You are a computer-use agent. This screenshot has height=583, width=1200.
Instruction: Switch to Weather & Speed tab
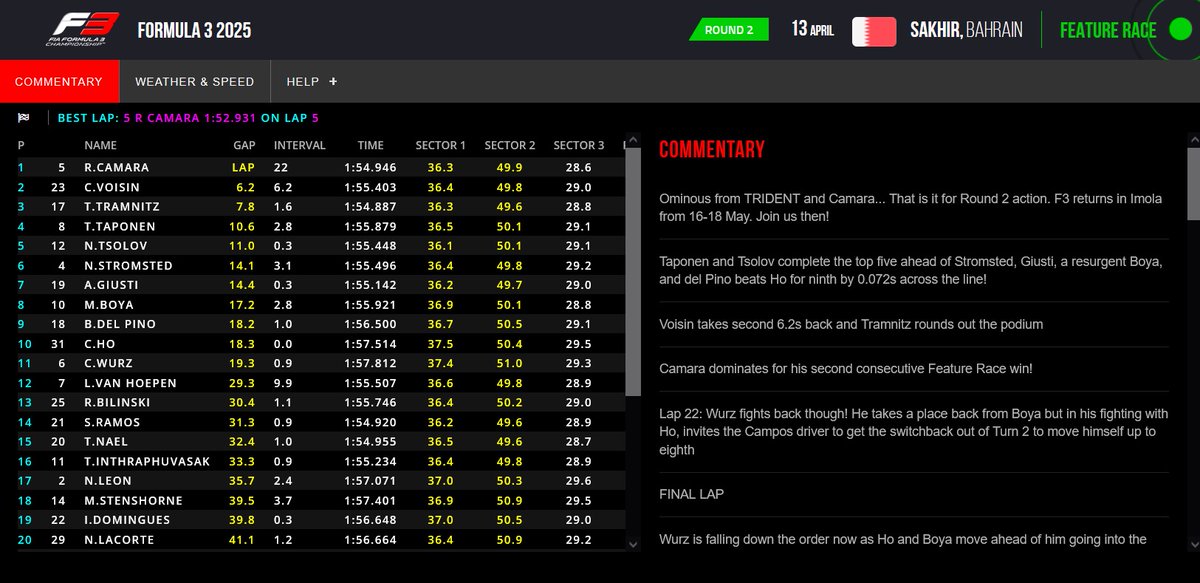tap(195, 82)
